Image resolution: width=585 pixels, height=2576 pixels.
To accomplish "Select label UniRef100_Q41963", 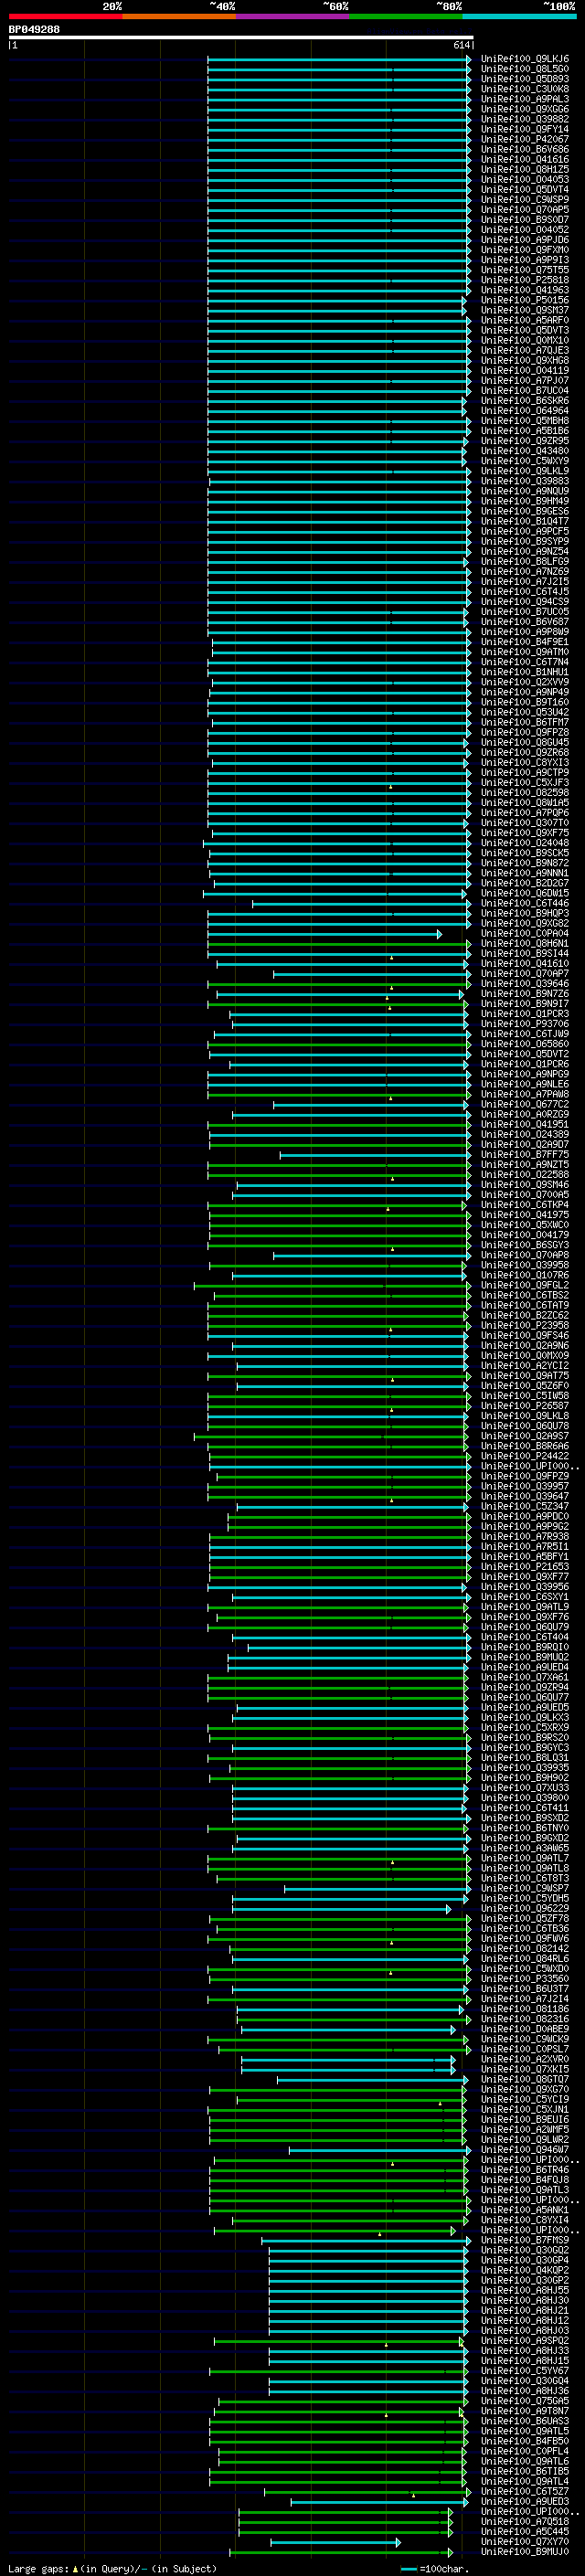I will pos(525,291).
